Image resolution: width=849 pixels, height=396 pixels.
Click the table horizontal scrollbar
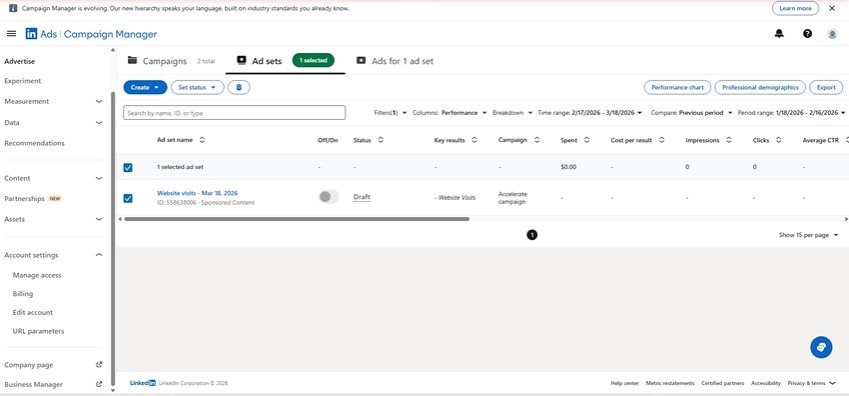click(x=296, y=219)
